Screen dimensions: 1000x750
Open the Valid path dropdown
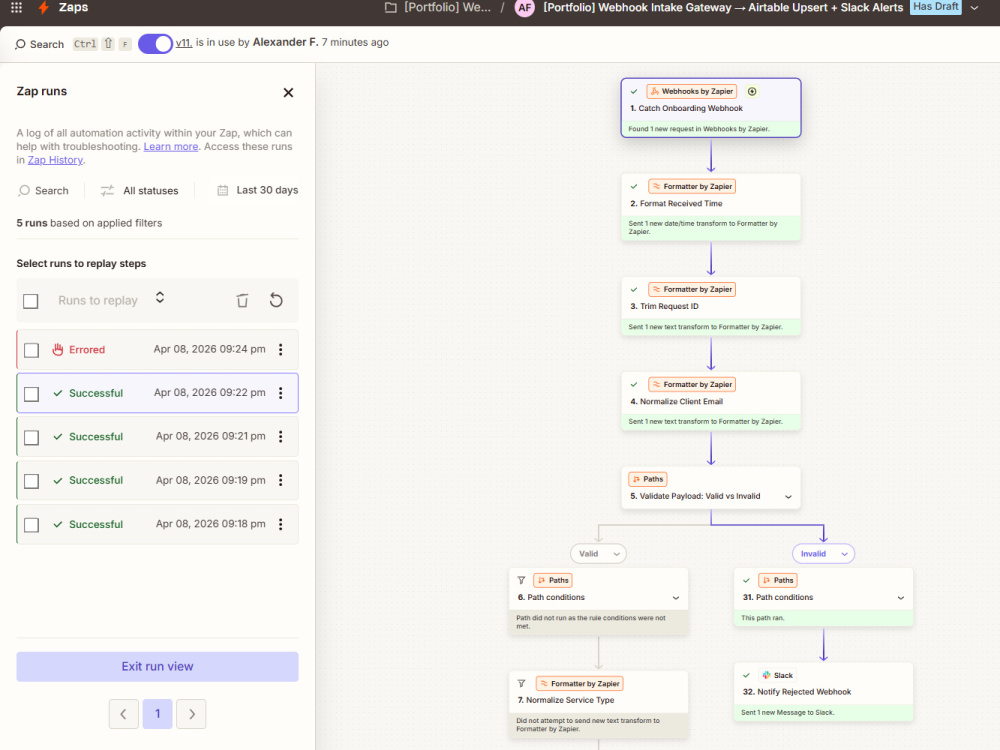tap(598, 554)
